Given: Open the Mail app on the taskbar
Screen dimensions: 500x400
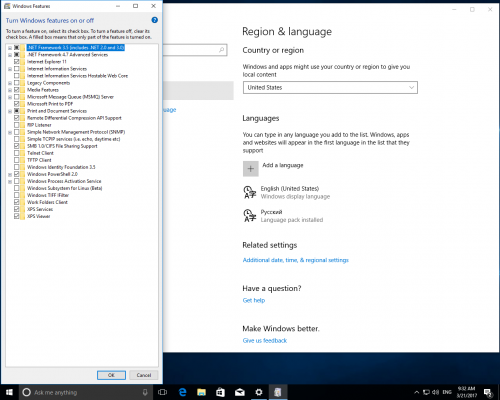Looking at the screenshot, I should (x=239, y=392).
